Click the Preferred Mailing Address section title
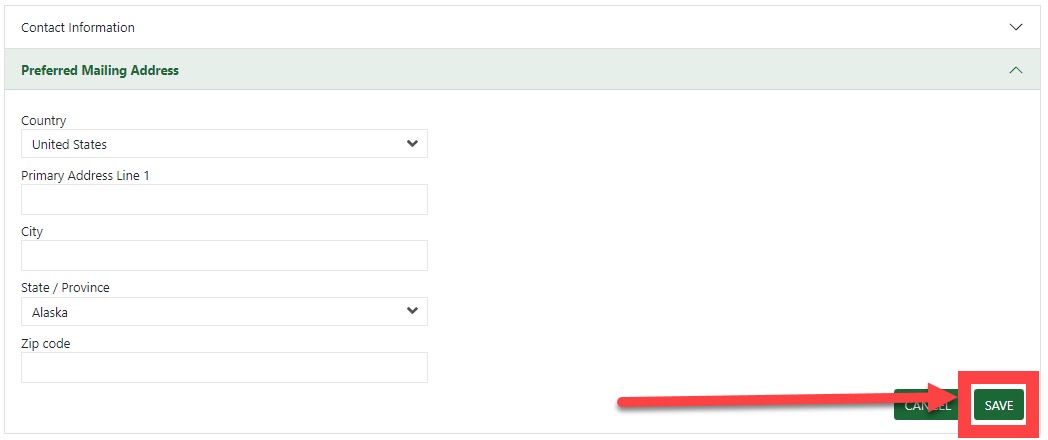 tap(100, 70)
